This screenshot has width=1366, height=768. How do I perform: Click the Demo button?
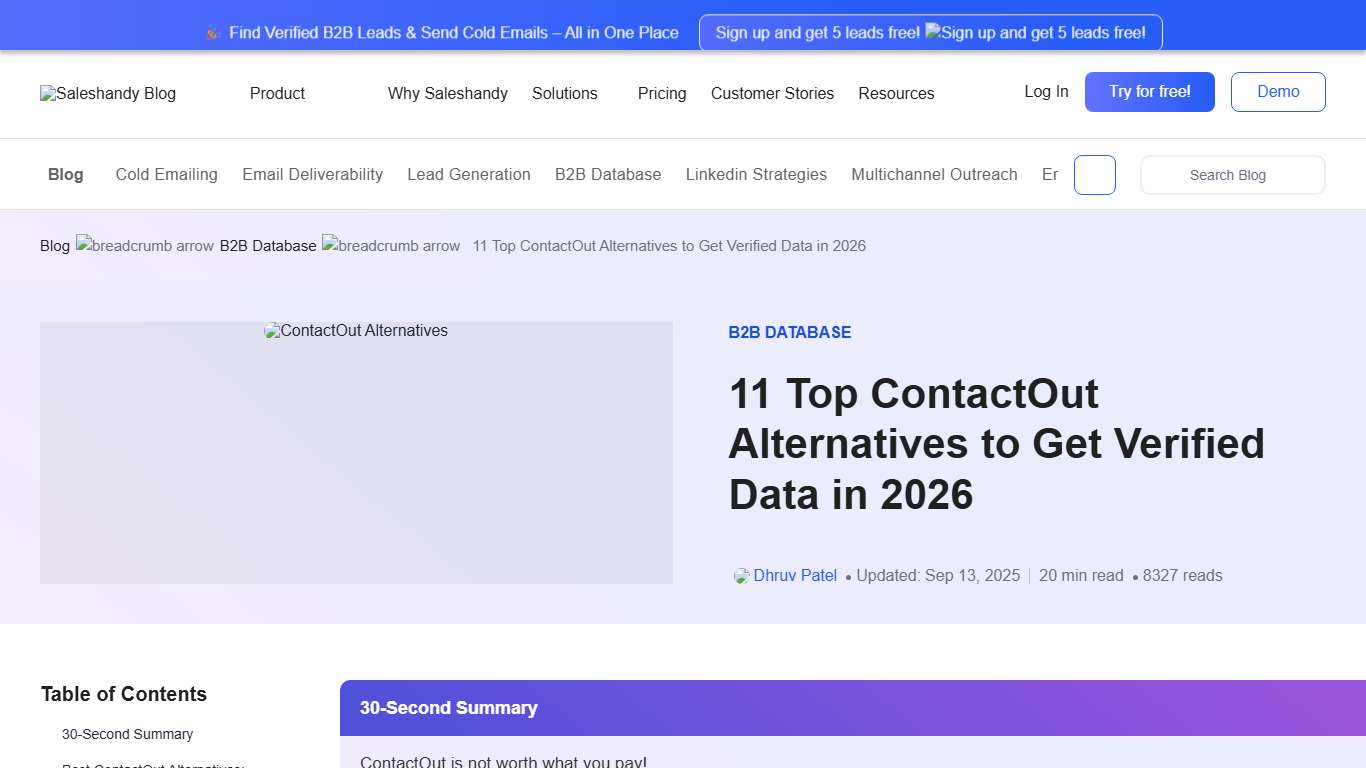(1278, 91)
